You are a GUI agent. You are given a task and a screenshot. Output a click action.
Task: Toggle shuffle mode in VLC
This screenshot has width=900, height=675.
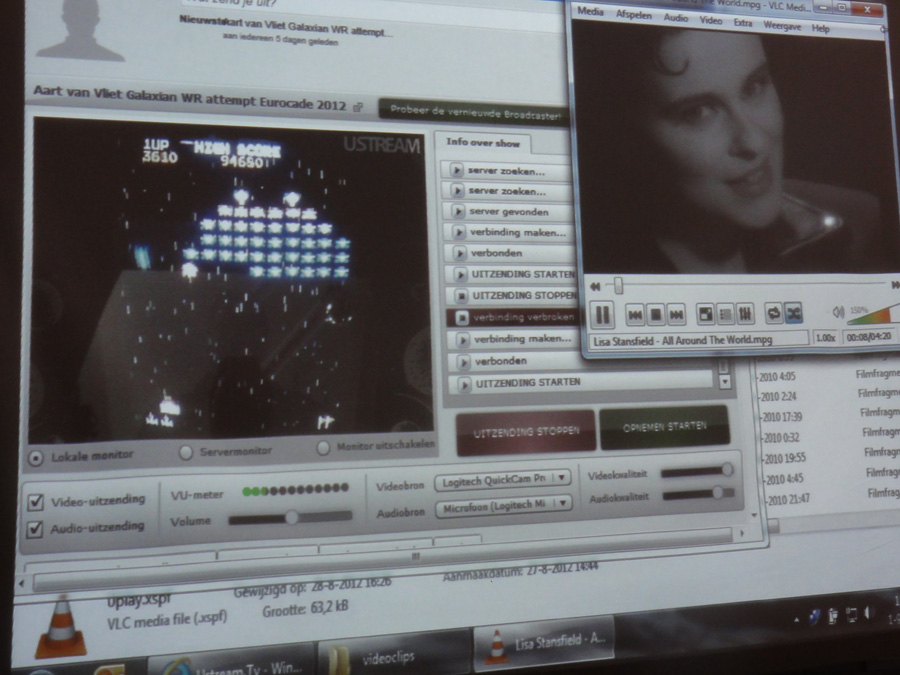tap(794, 313)
